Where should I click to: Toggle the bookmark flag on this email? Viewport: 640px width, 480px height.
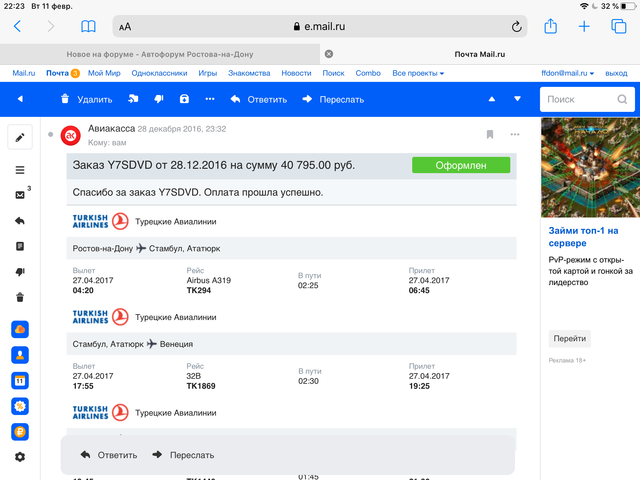[490, 134]
